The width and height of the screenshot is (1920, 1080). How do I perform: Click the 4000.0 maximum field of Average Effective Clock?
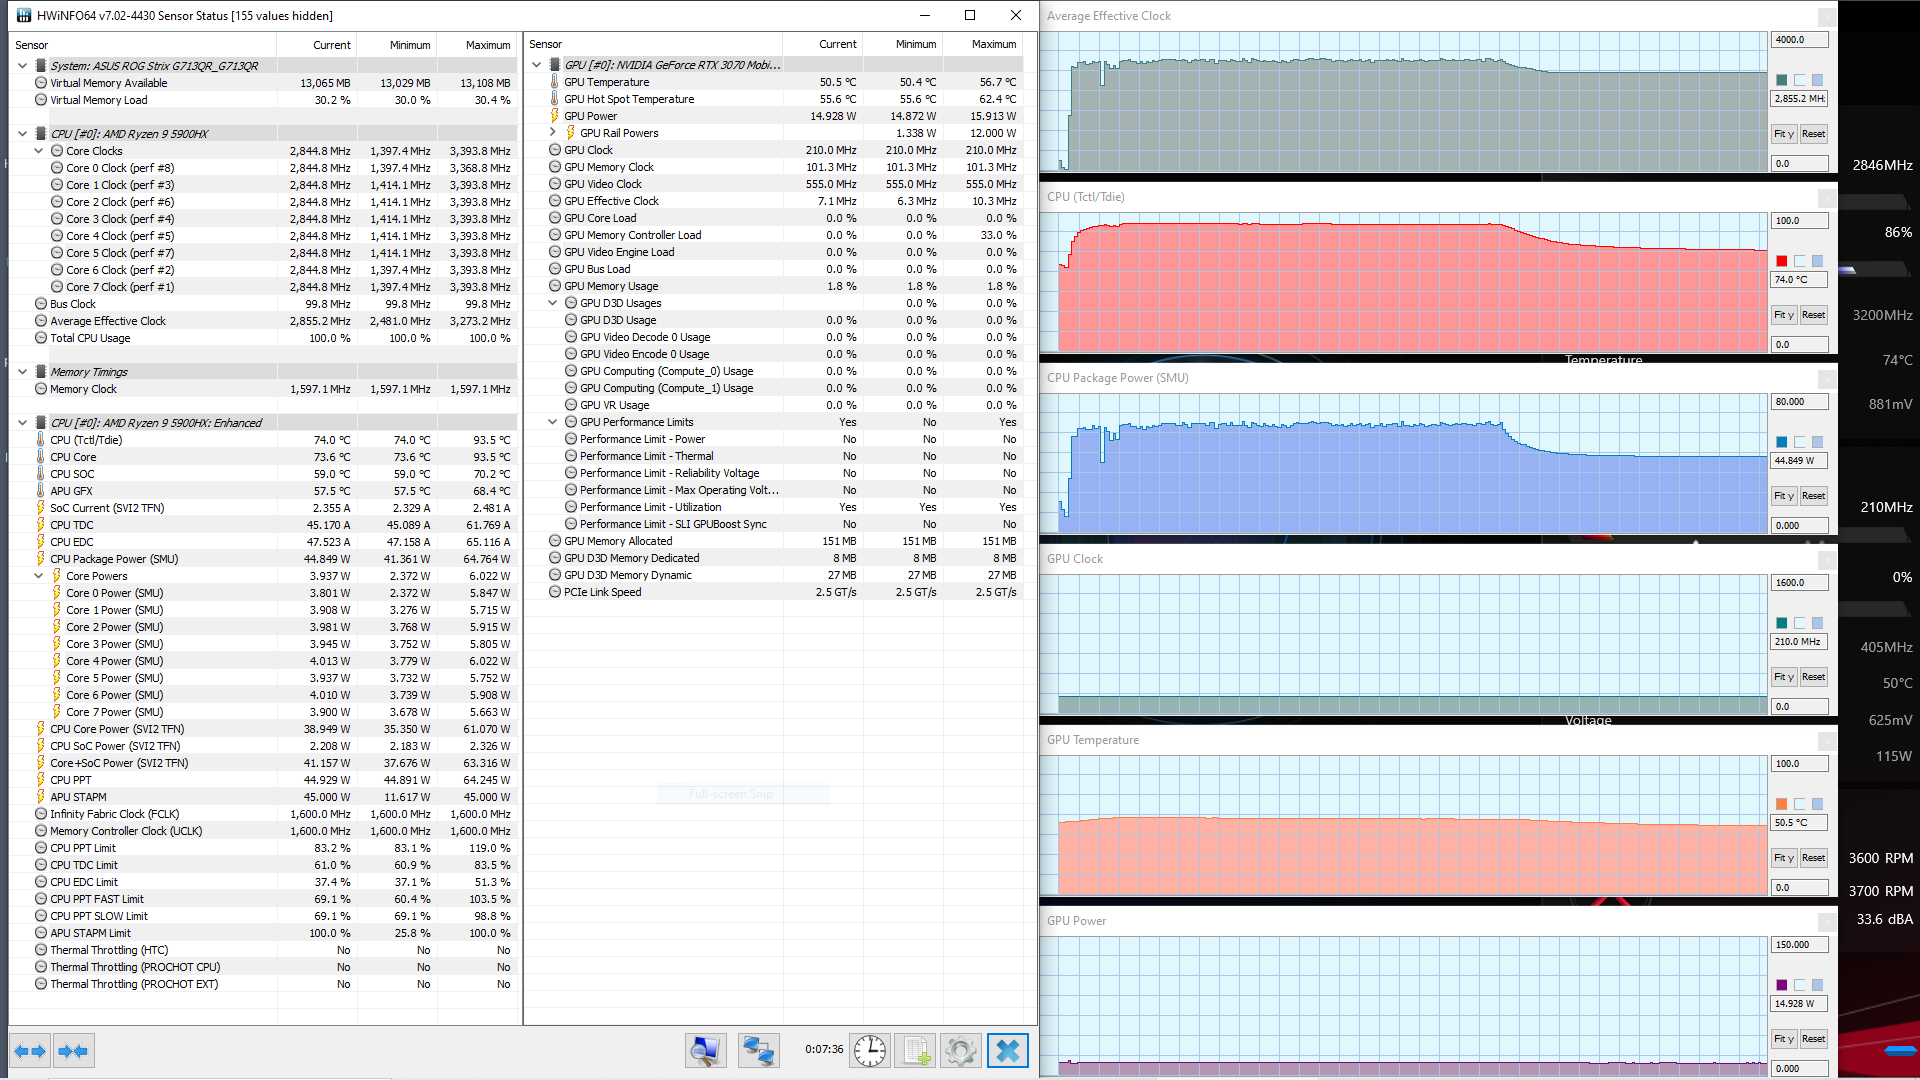tap(1799, 40)
